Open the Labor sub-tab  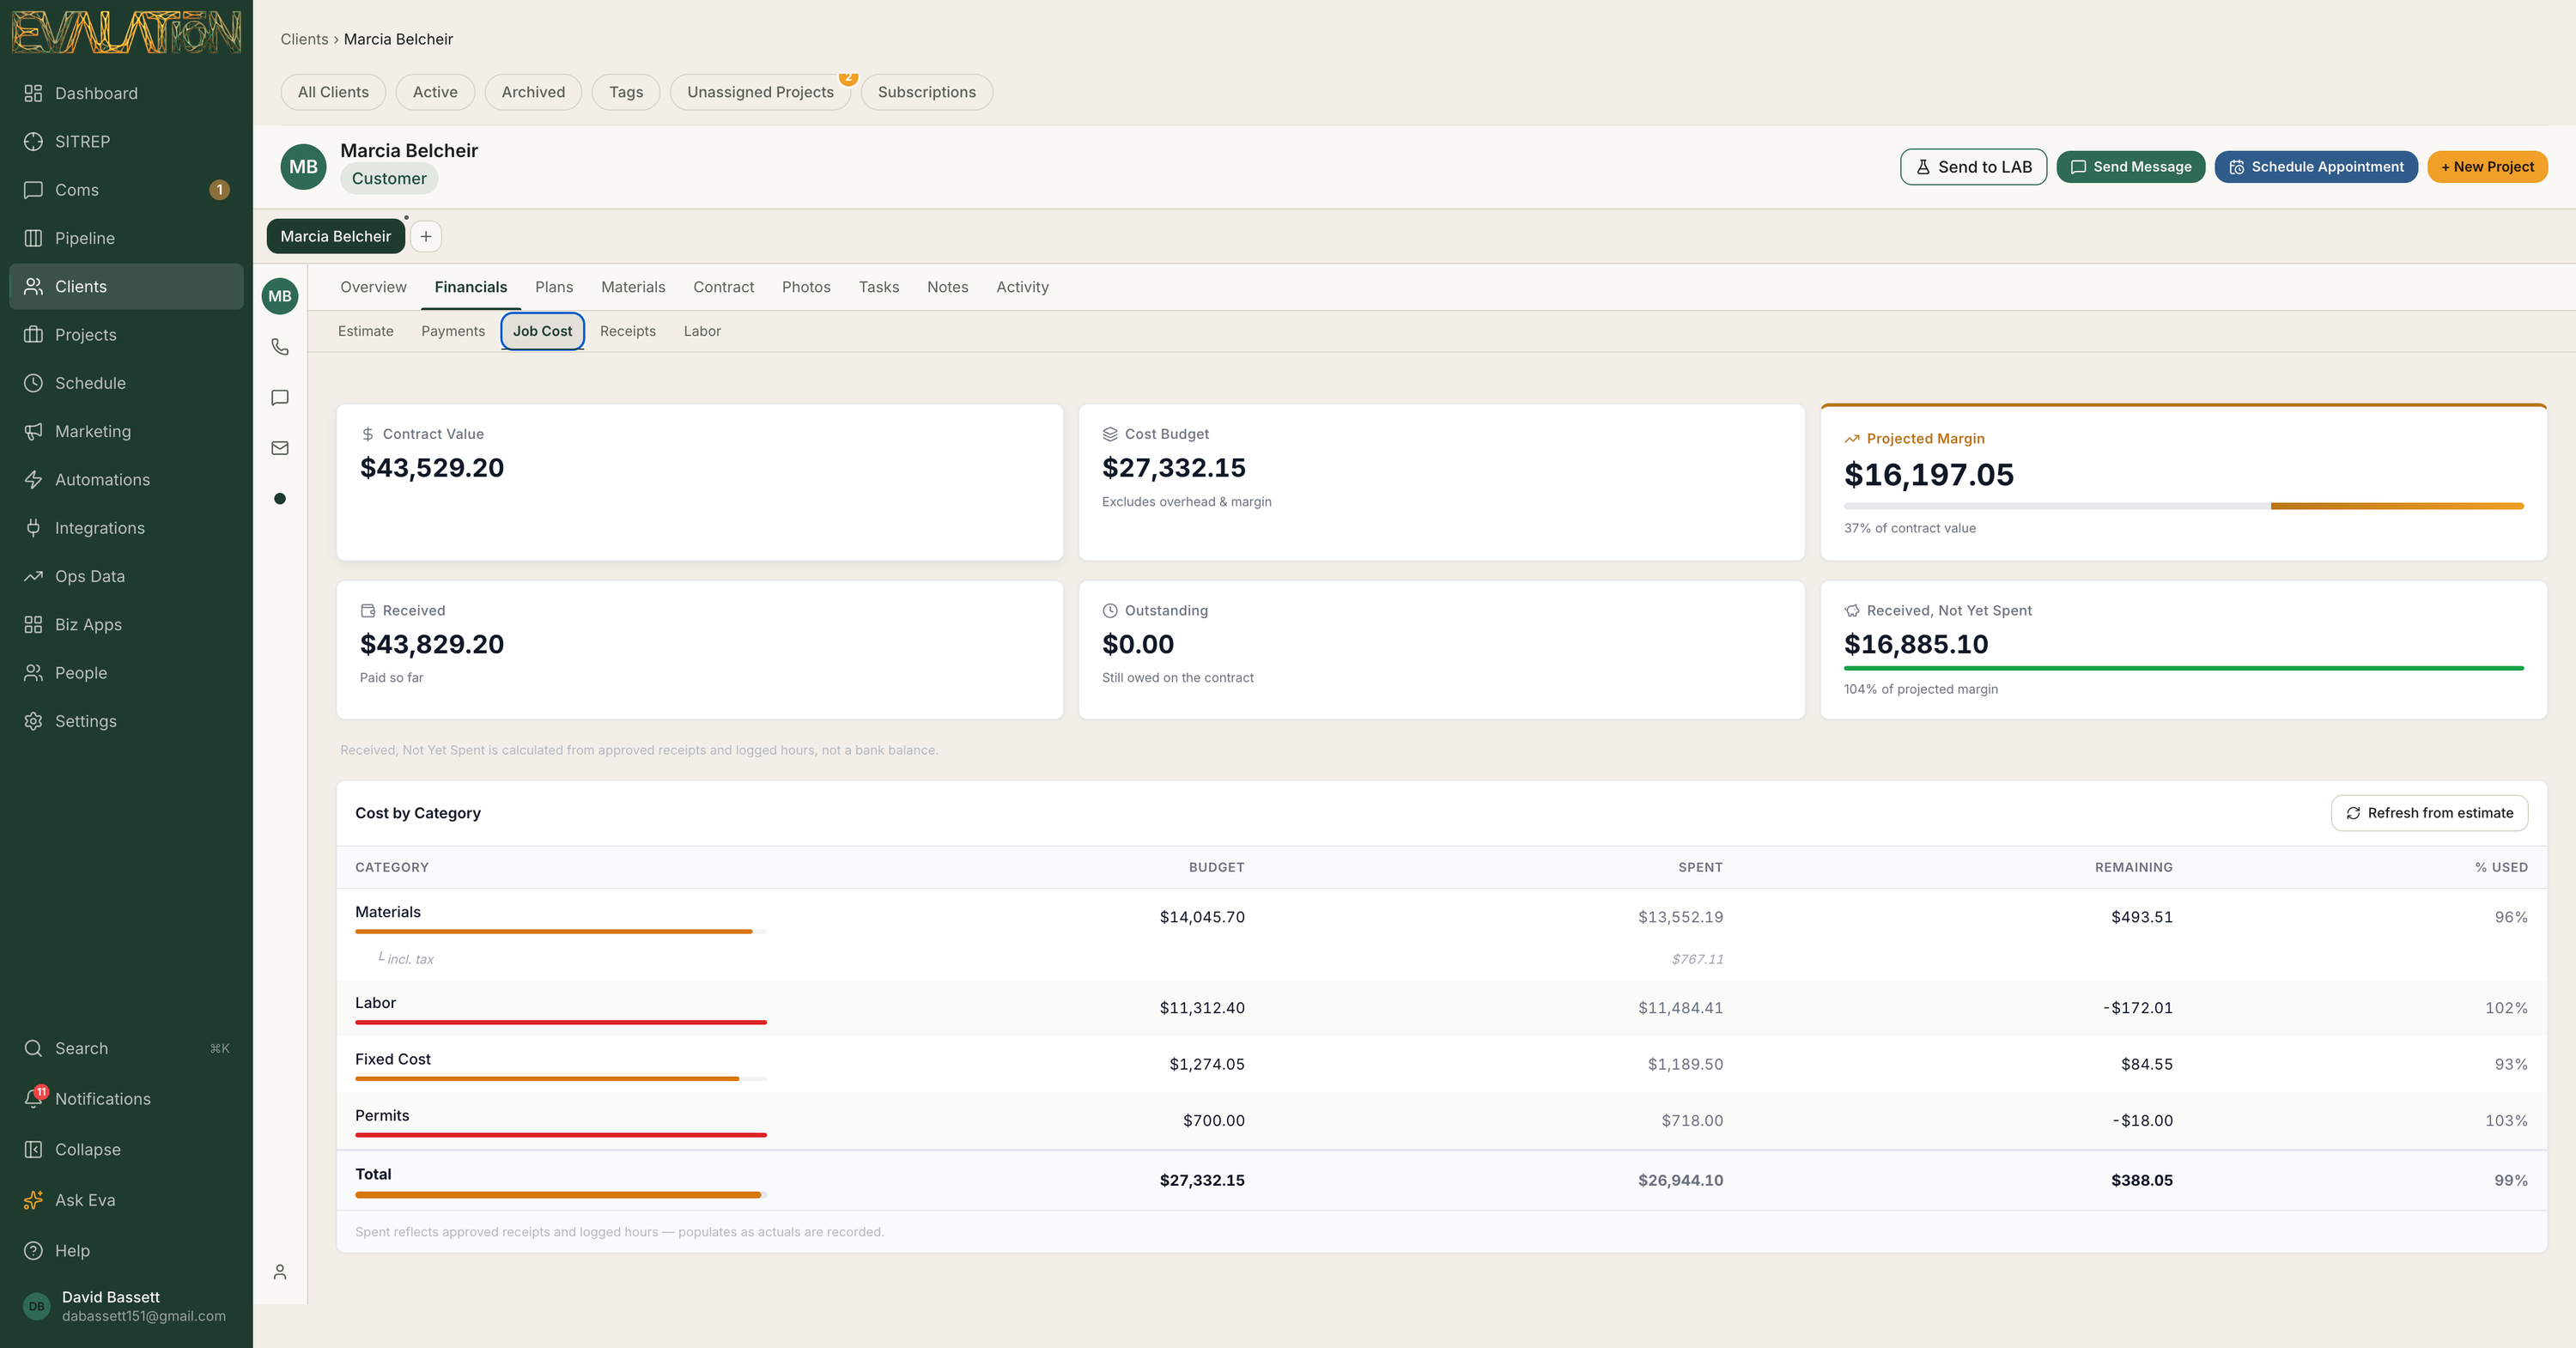tap(702, 331)
